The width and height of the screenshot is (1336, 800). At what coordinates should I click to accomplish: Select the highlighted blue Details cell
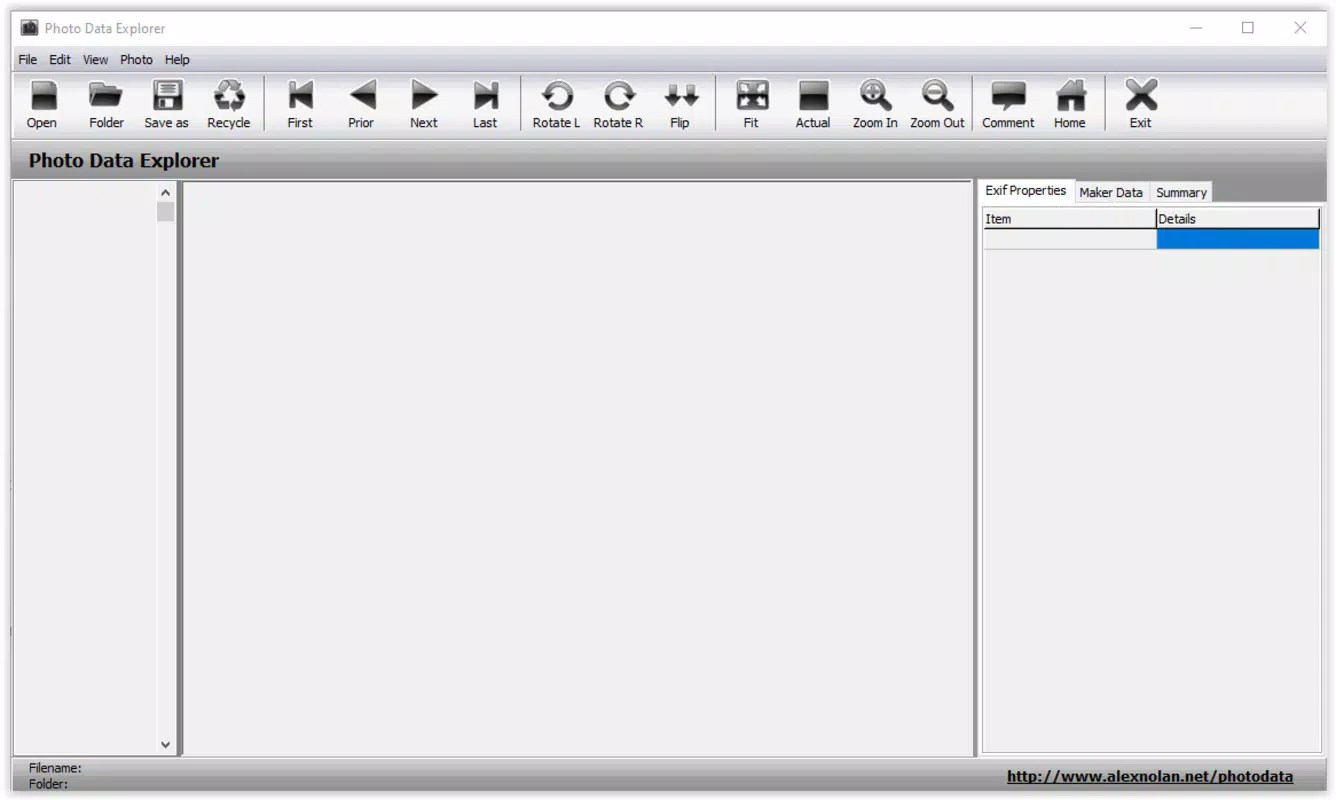pyautogui.click(x=1238, y=239)
